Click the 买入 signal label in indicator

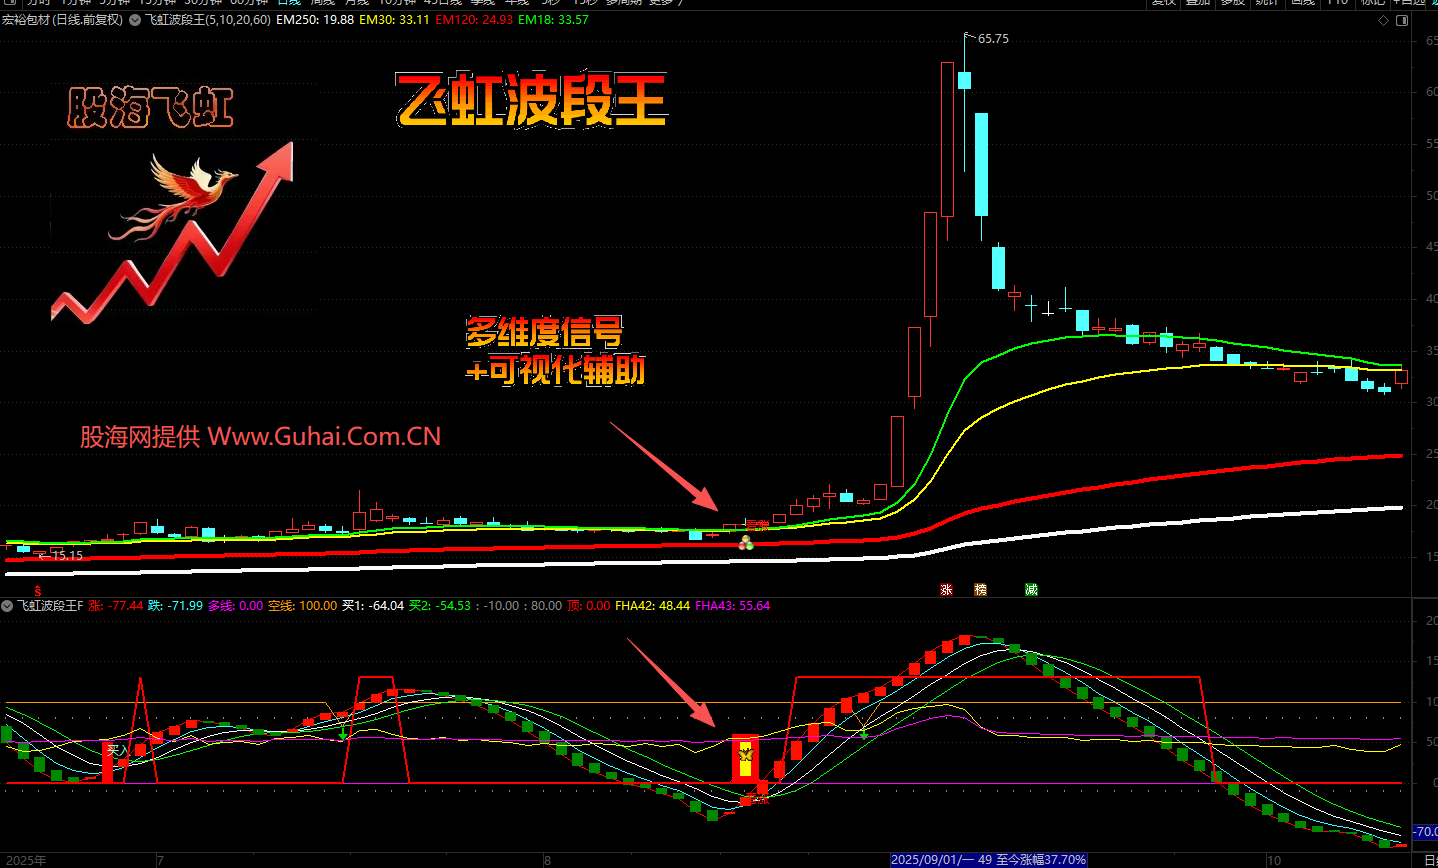[x=118, y=750]
